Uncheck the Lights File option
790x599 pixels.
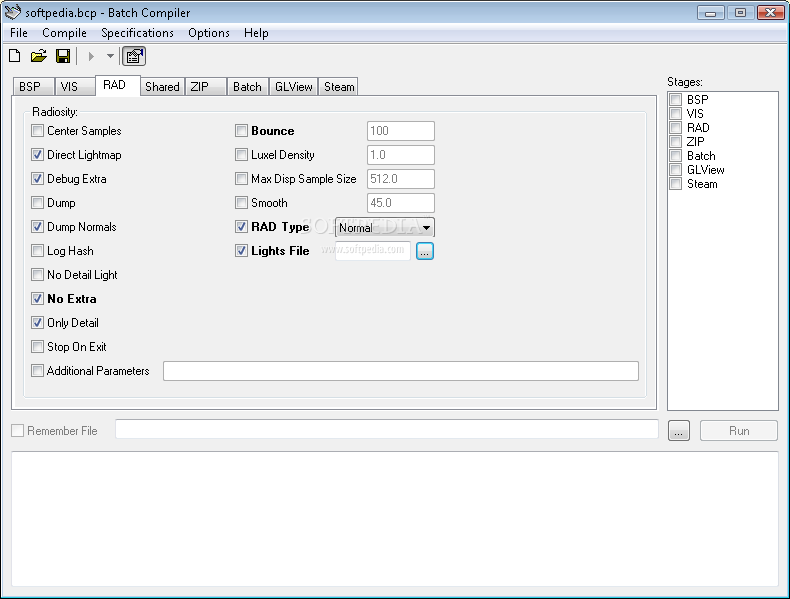click(x=241, y=251)
